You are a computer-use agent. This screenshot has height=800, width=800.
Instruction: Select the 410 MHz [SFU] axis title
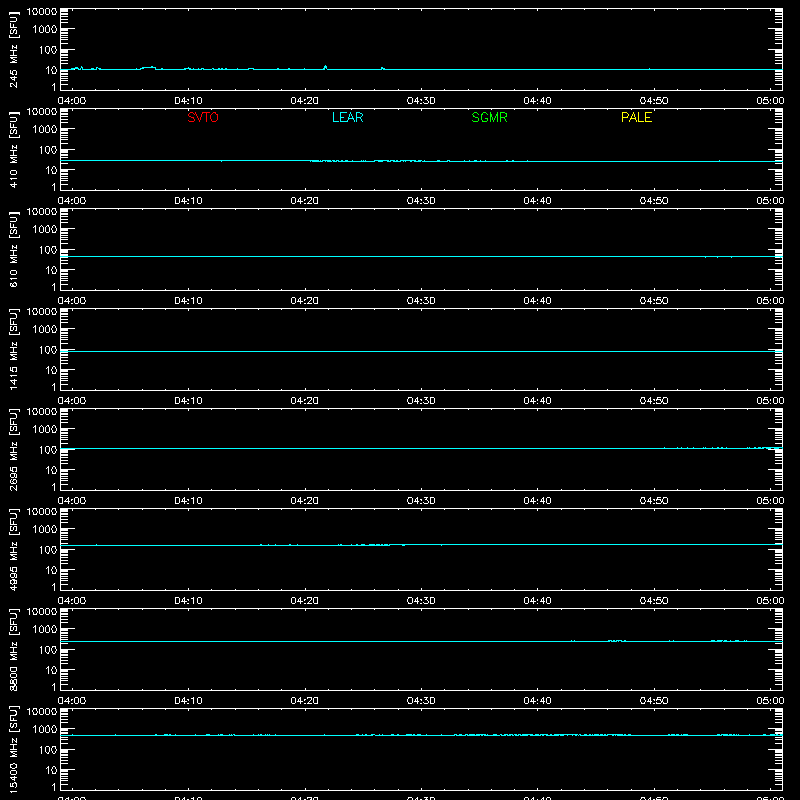[x=13, y=150]
